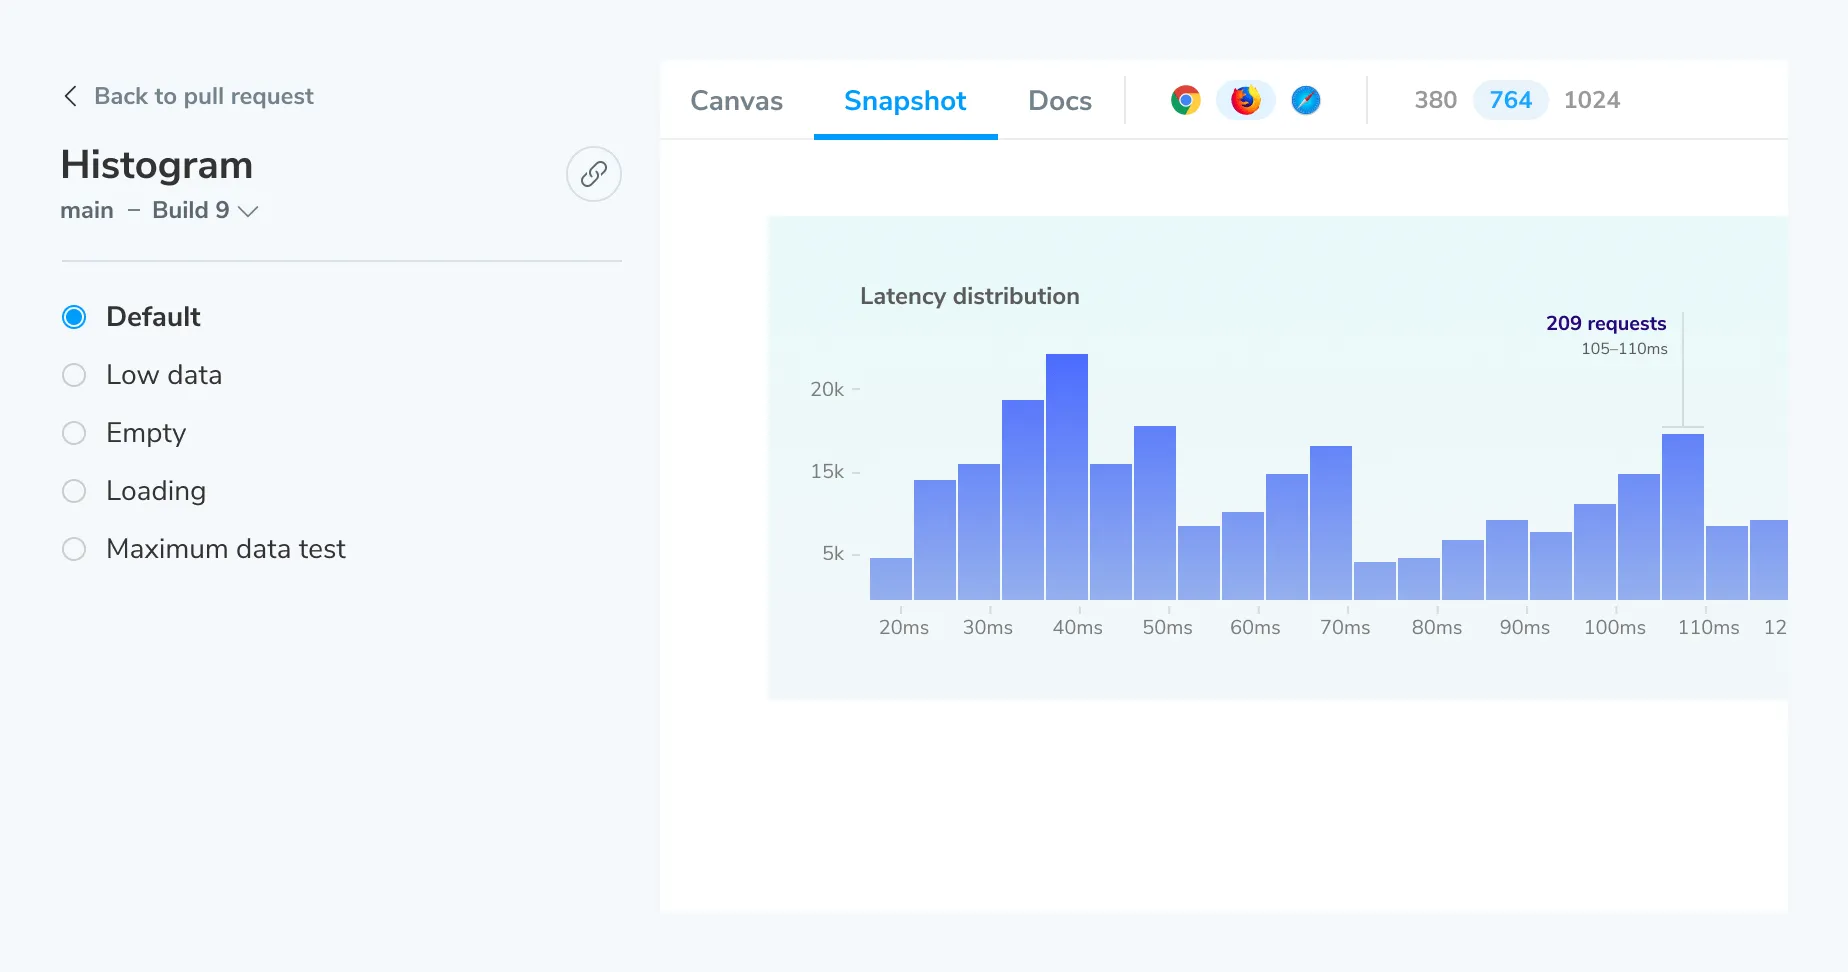This screenshot has width=1848, height=972.
Task: Copy link with the chain icon button
Action: [593, 174]
